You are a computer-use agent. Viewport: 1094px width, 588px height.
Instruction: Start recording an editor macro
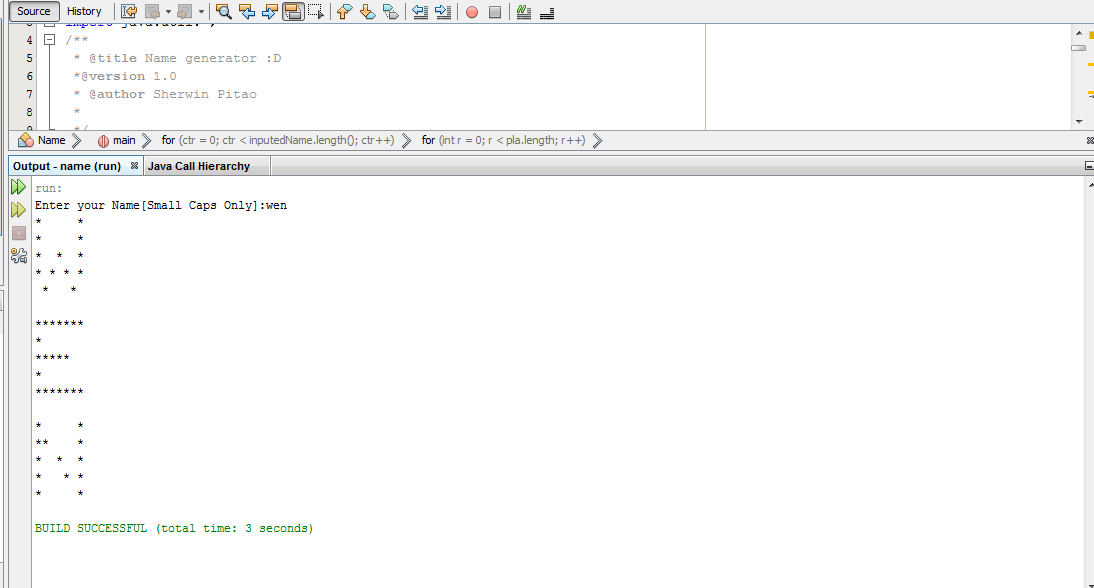[x=471, y=12]
